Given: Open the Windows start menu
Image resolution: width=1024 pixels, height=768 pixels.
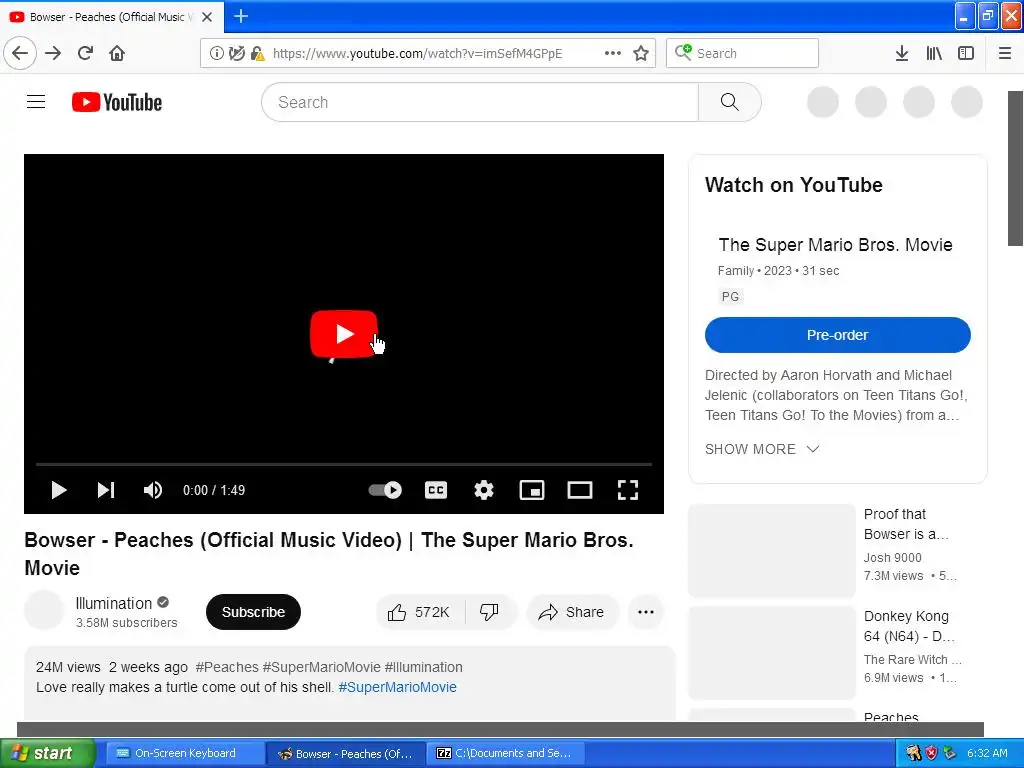Looking at the screenshot, I should coord(48,753).
